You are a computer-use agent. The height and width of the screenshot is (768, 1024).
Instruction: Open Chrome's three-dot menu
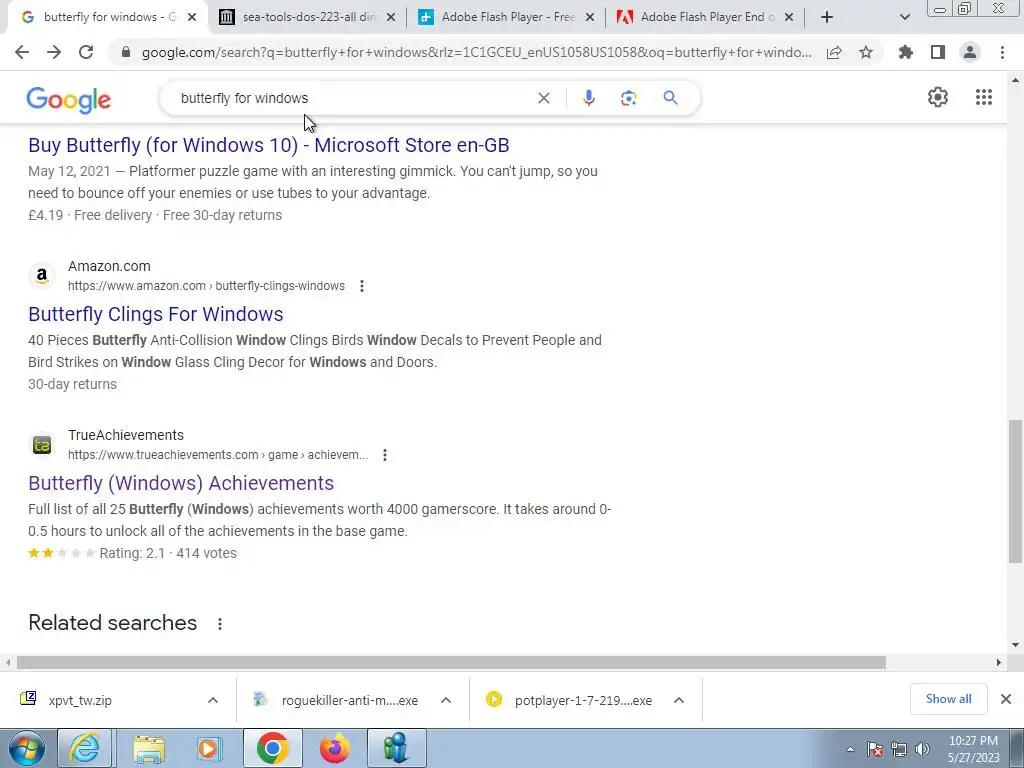pyautogui.click(x=1002, y=52)
